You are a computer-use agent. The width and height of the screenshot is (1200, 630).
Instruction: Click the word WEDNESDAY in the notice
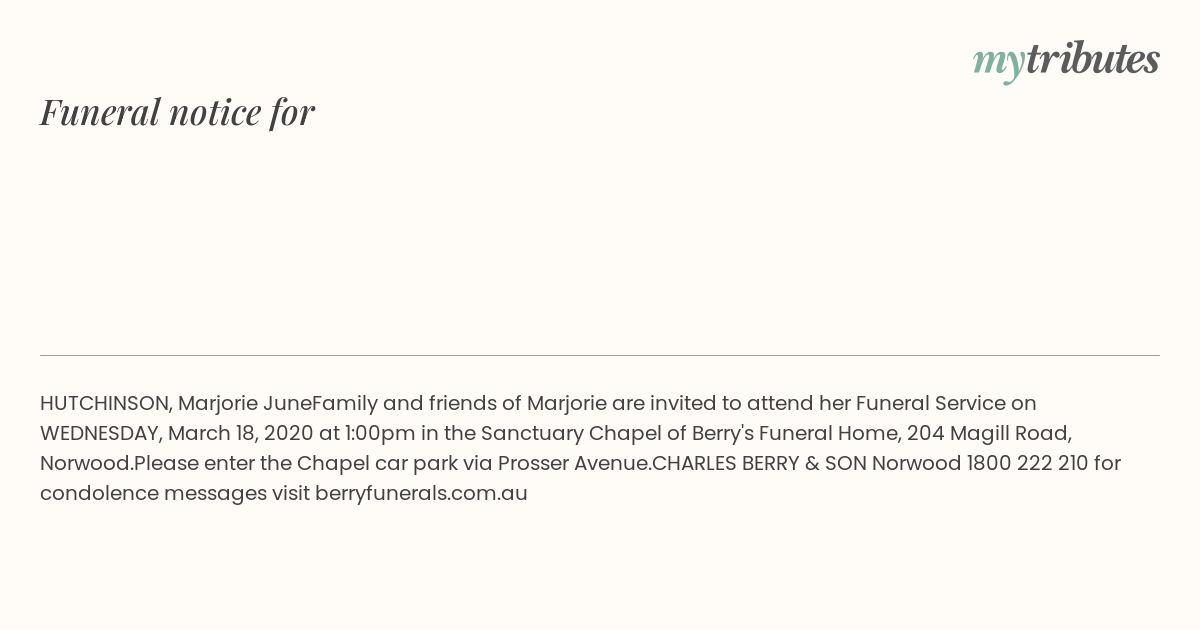(100, 433)
